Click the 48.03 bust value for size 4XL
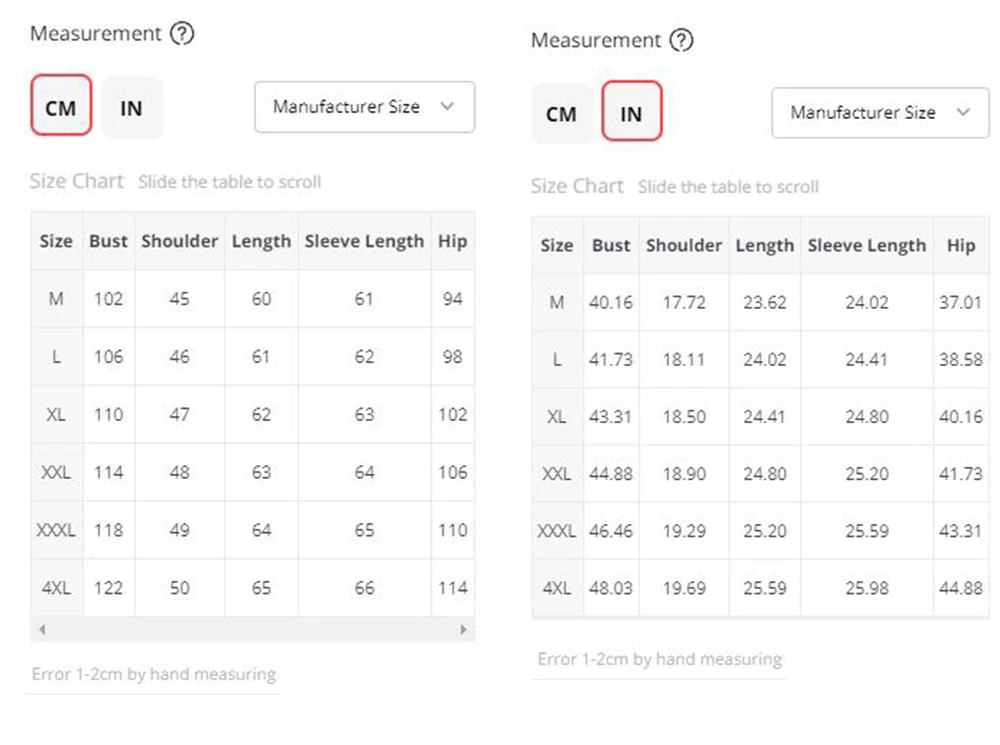Screen dimensions: 1000x745 (610, 588)
